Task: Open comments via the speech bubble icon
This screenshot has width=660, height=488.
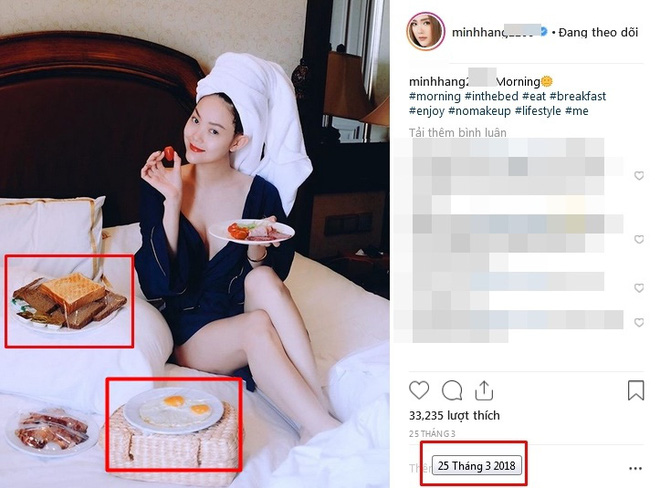Action: click(x=452, y=390)
